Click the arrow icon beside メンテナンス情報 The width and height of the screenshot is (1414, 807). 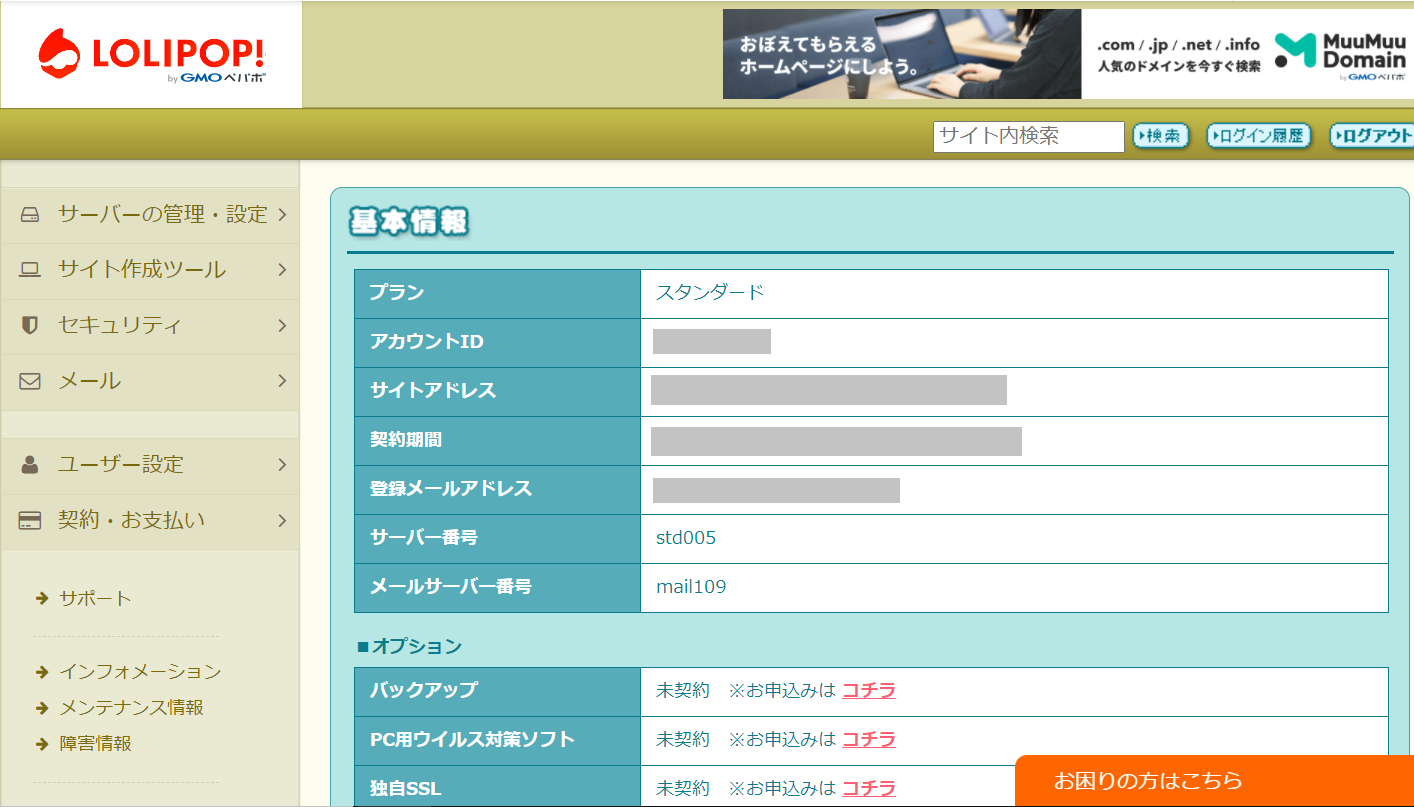(42, 708)
